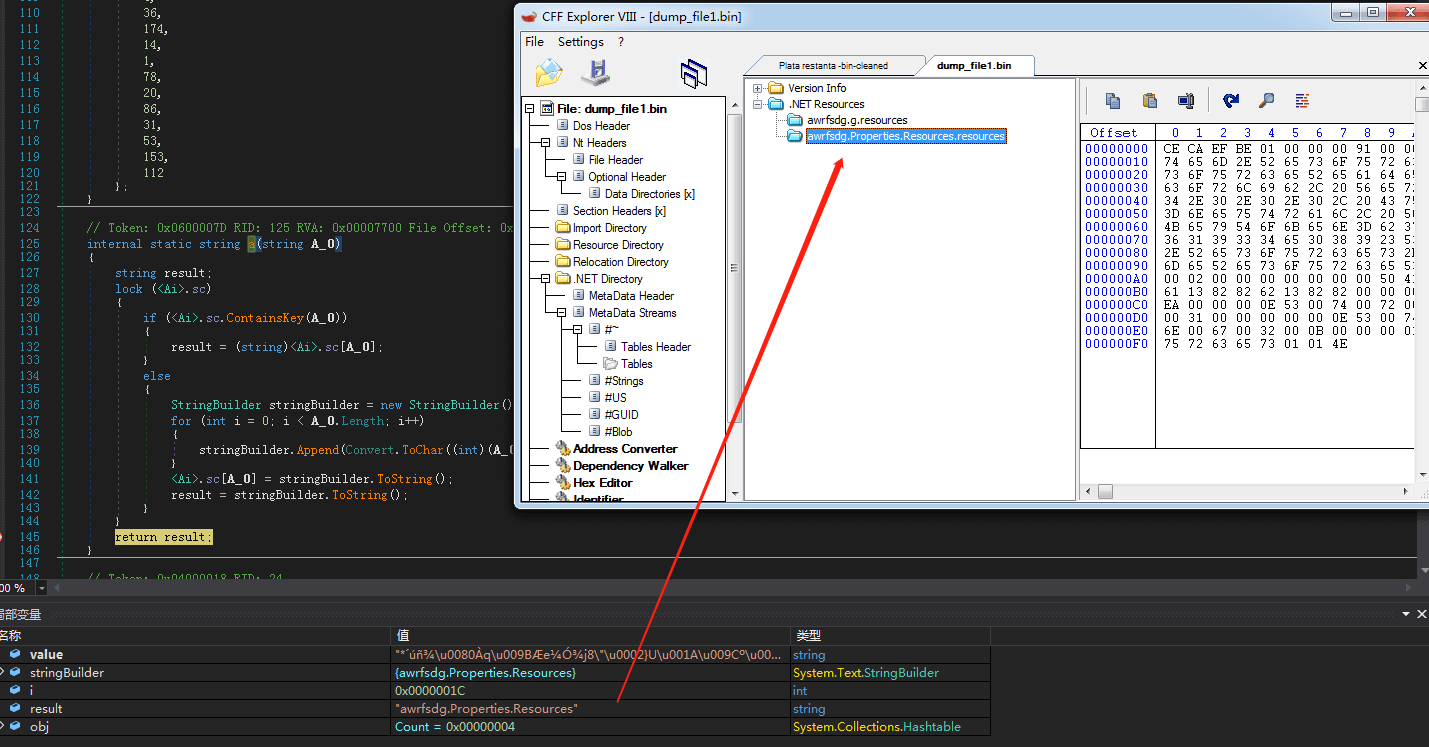Click the CFF Explorer title bar app icon

coord(529,17)
